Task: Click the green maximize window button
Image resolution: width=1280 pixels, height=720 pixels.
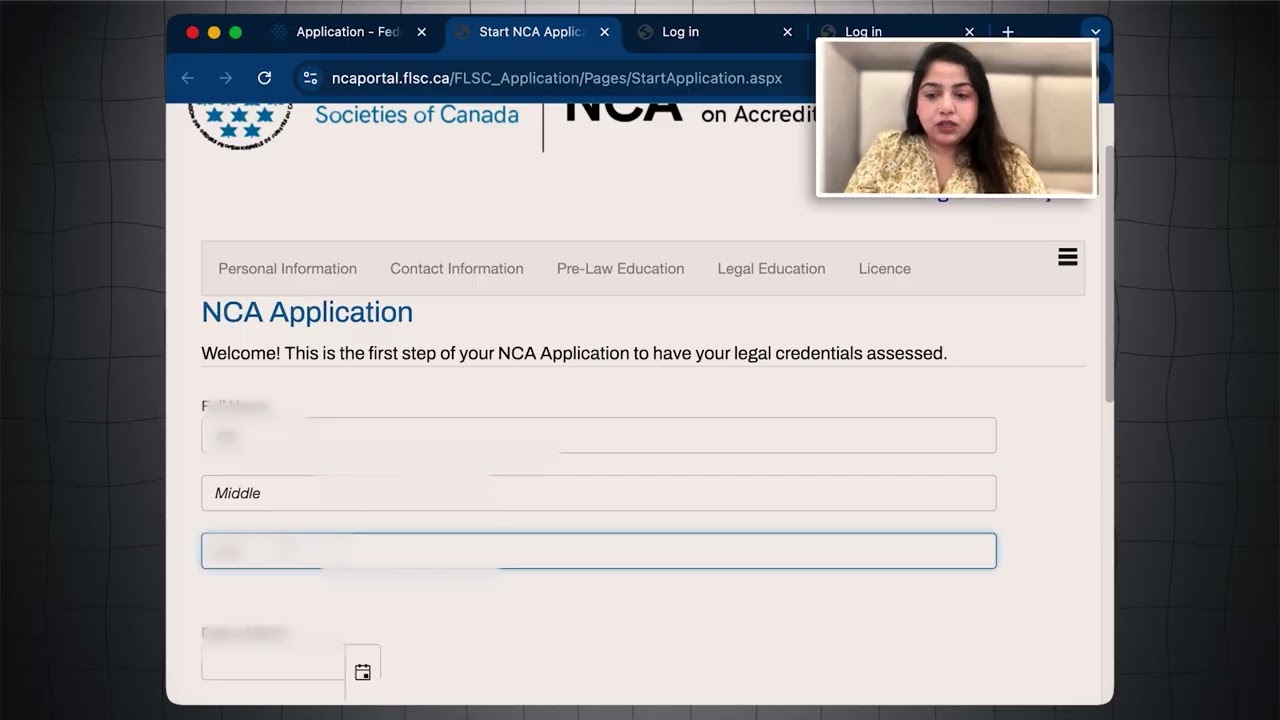Action: coord(236,32)
